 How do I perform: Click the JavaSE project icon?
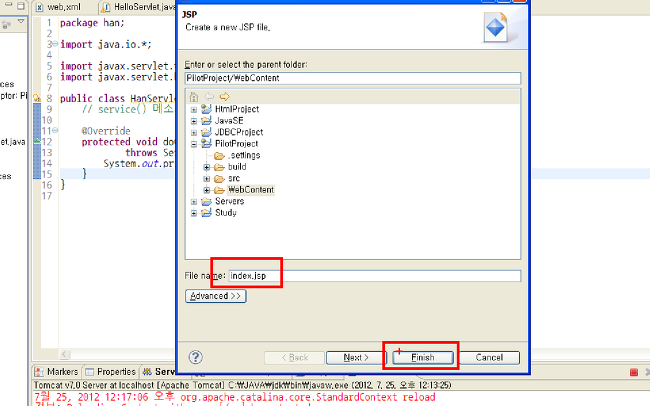pyautogui.click(x=206, y=121)
